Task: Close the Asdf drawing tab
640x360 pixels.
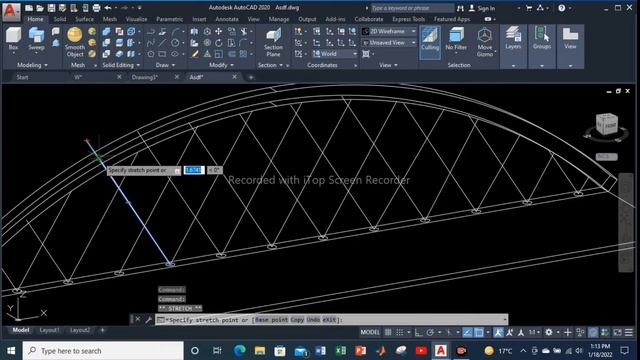Action: click(234, 77)
